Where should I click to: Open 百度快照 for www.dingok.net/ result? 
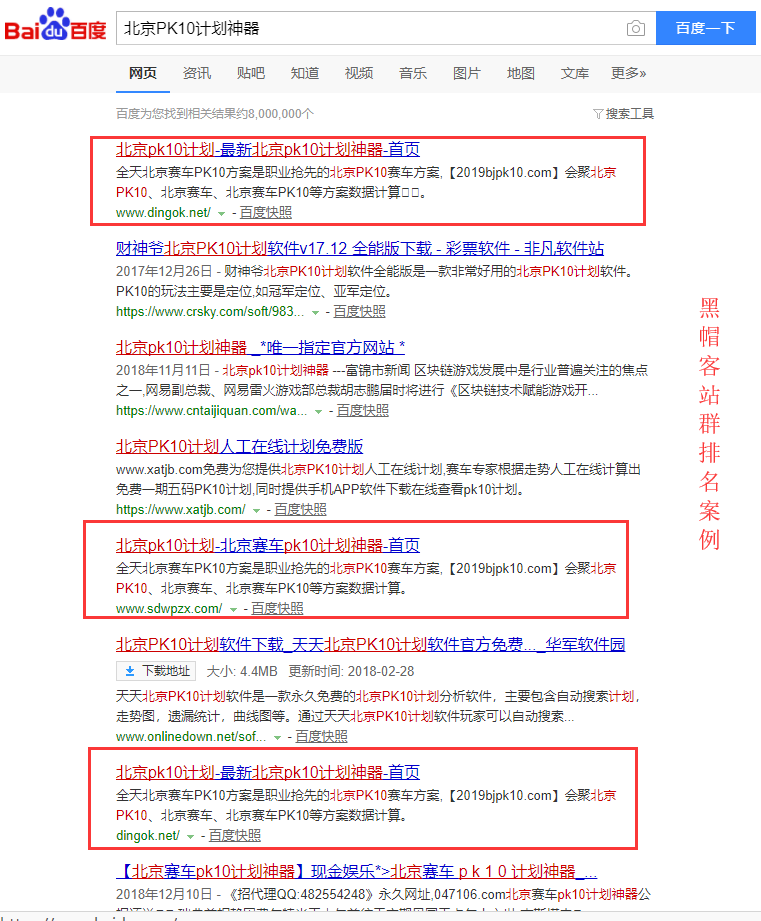(x=265, y=213)
